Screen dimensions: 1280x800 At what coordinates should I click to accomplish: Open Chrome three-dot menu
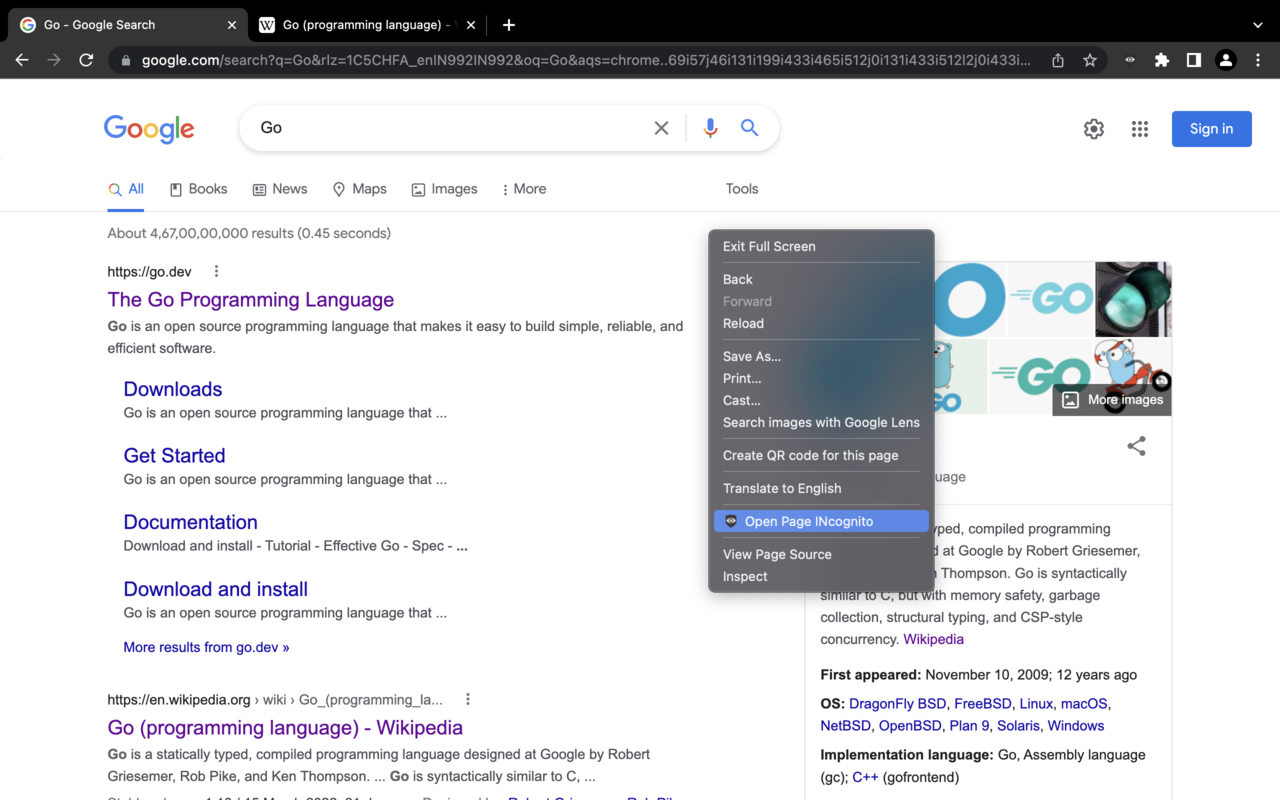pyautogui.click(x=1258, y=60)
